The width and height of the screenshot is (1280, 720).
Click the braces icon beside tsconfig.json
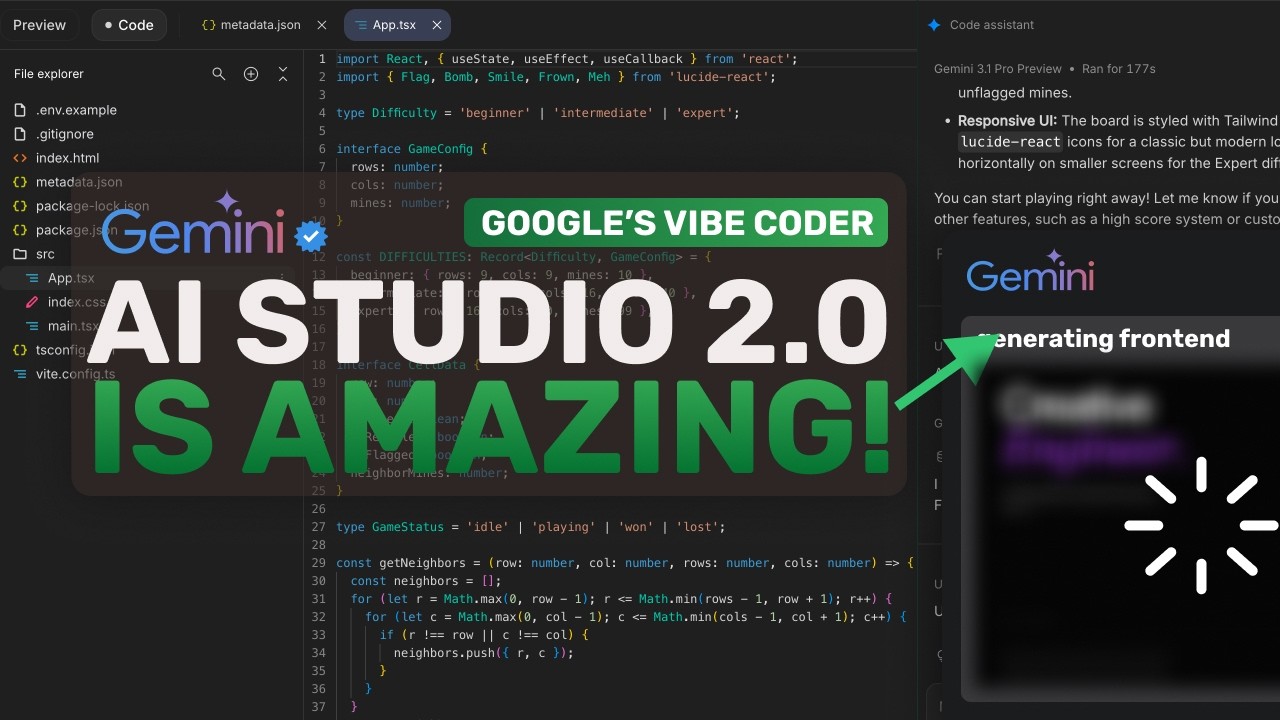[x=20, y=350]
